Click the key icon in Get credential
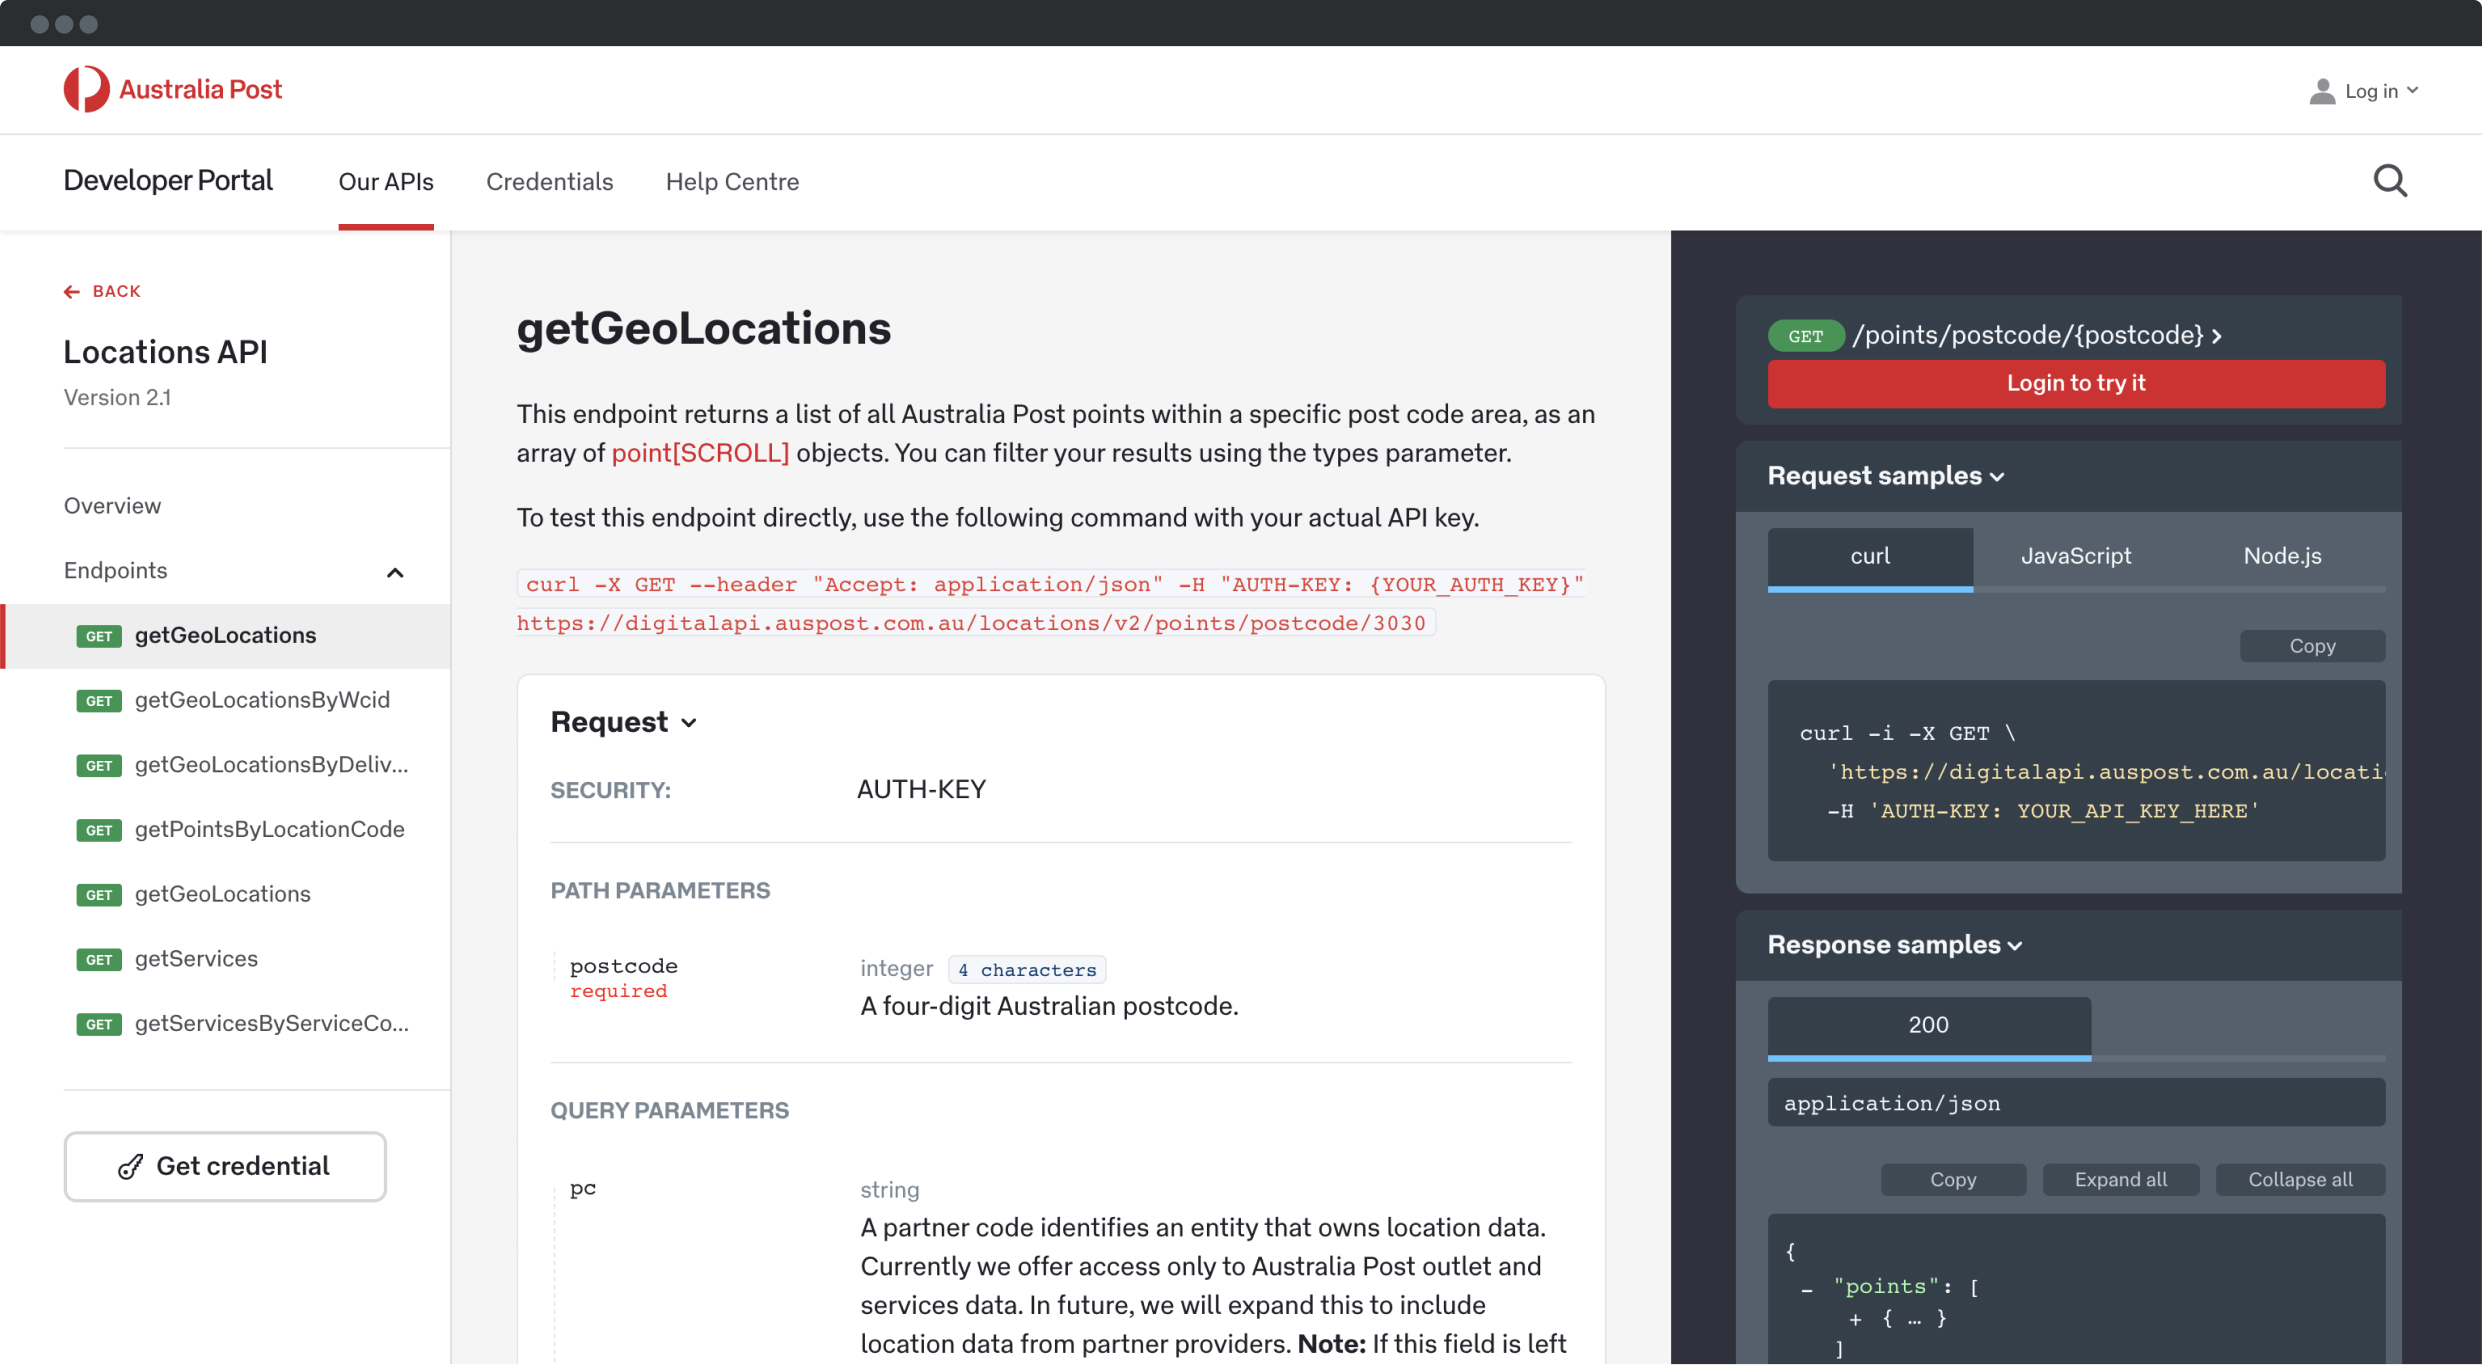The image size is (2482, 1365). click(x=131, y=1166)
